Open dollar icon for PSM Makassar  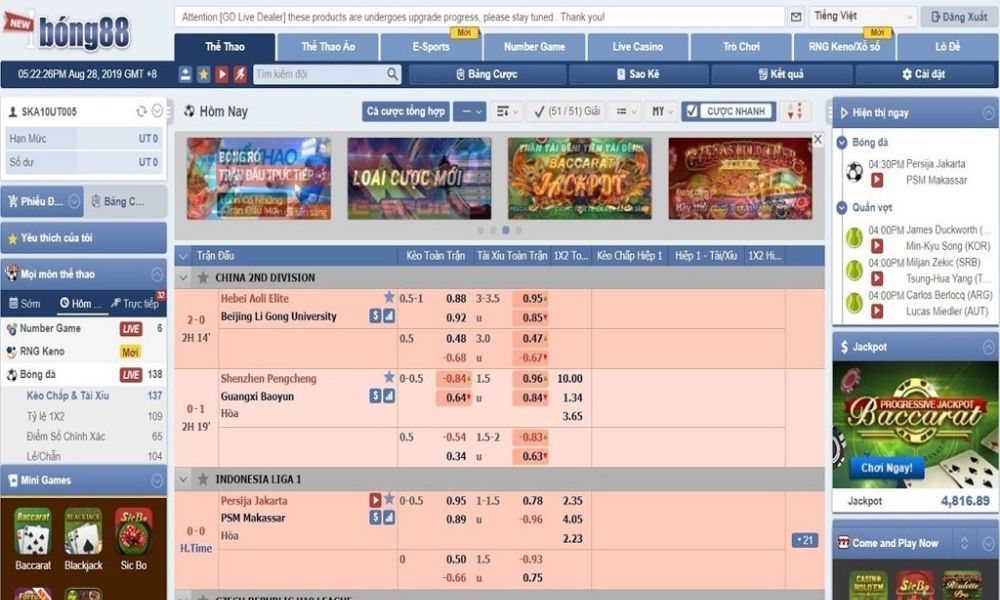375,518
